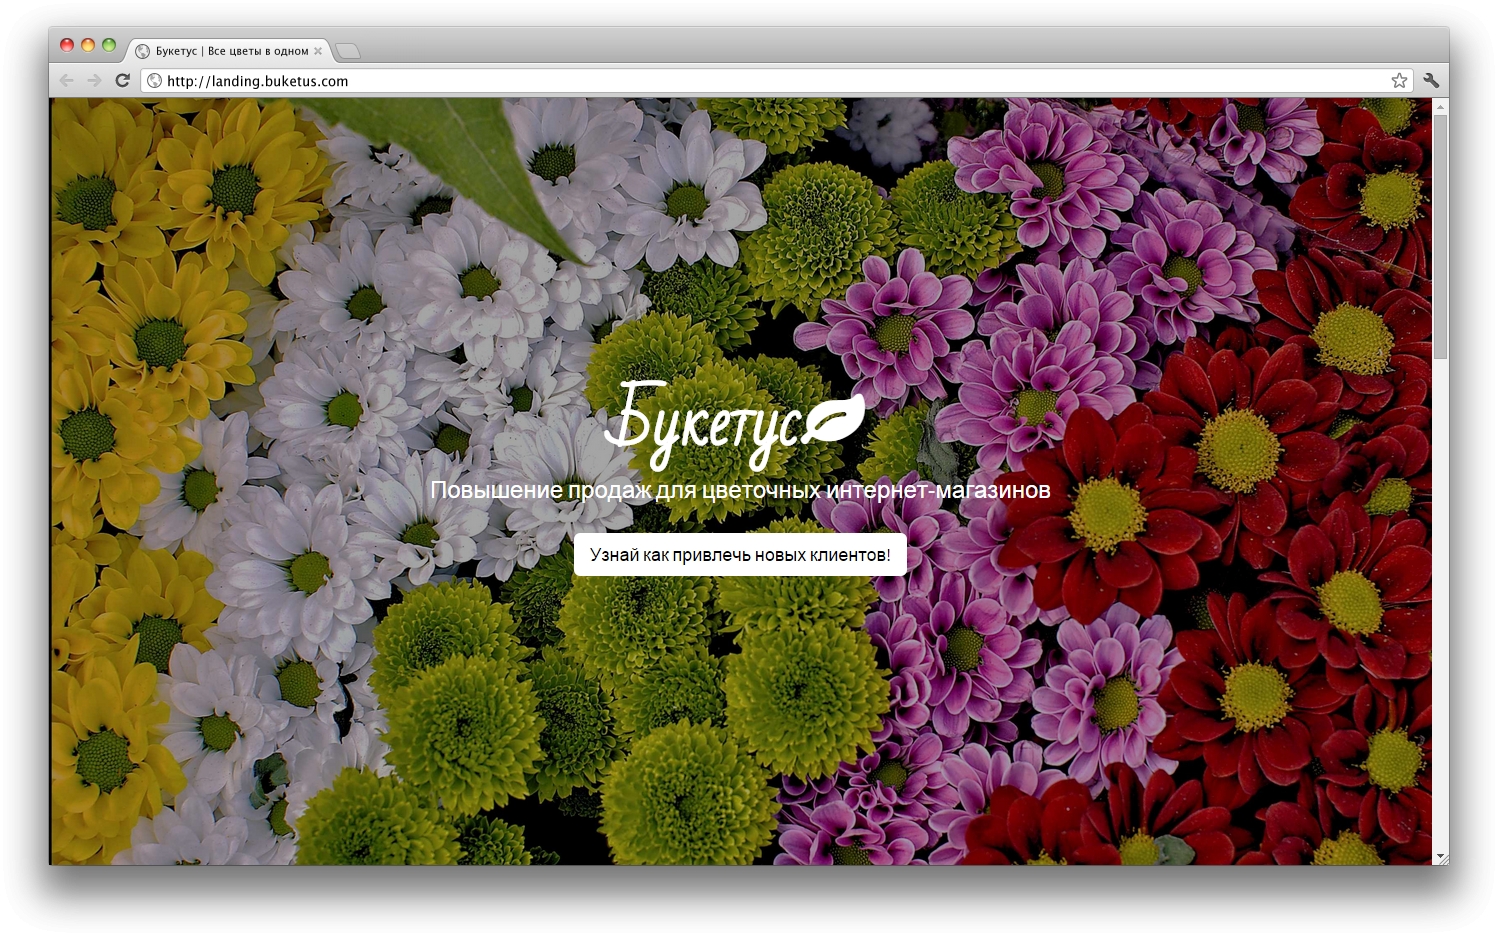The image size is (1498, 936).
Task: Click the vertical scrollbar thumb
Action: (1440, 236)
